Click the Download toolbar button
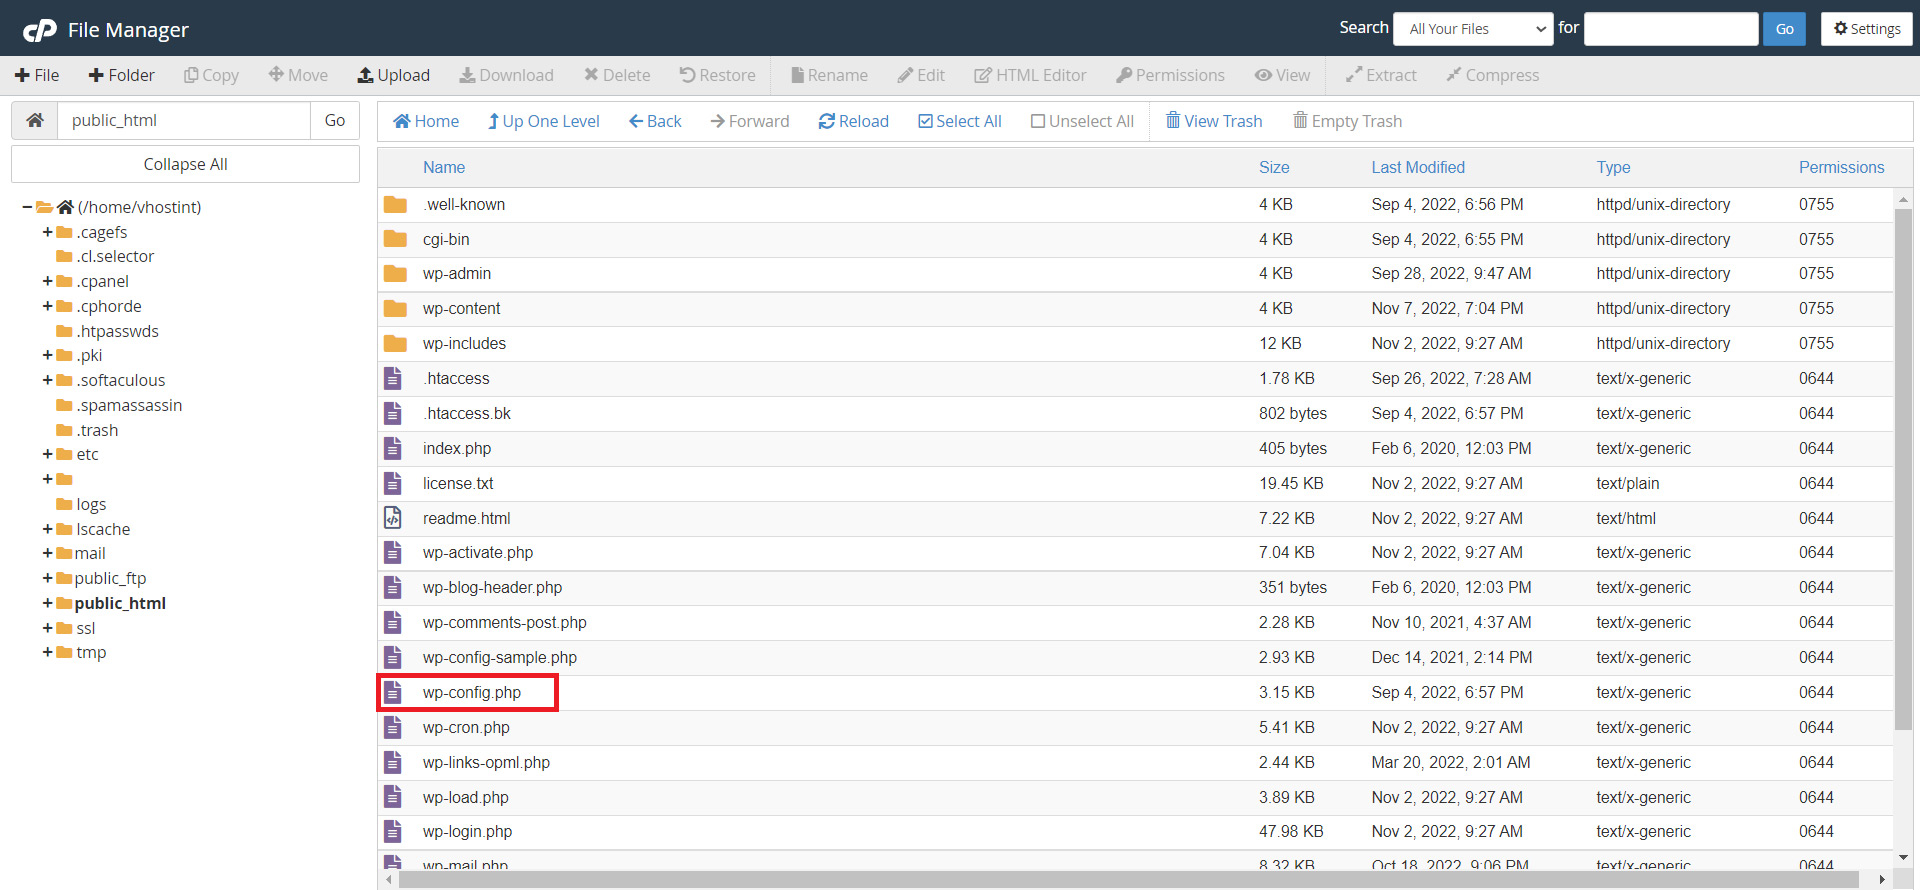Screen dimensions: 1920x890 tap(506, 75)
